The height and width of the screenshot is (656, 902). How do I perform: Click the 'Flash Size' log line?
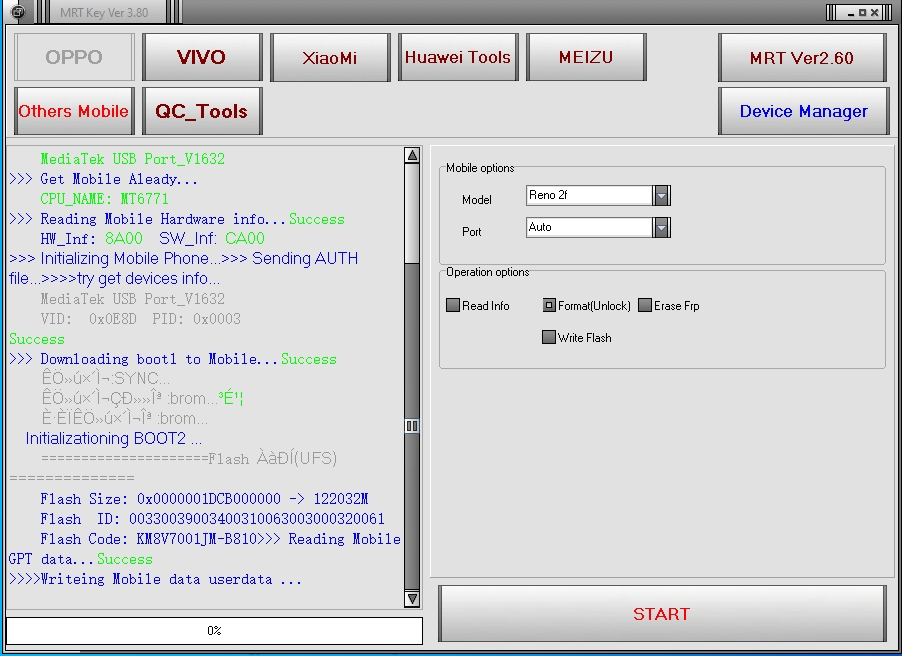(x=204, y=498)
